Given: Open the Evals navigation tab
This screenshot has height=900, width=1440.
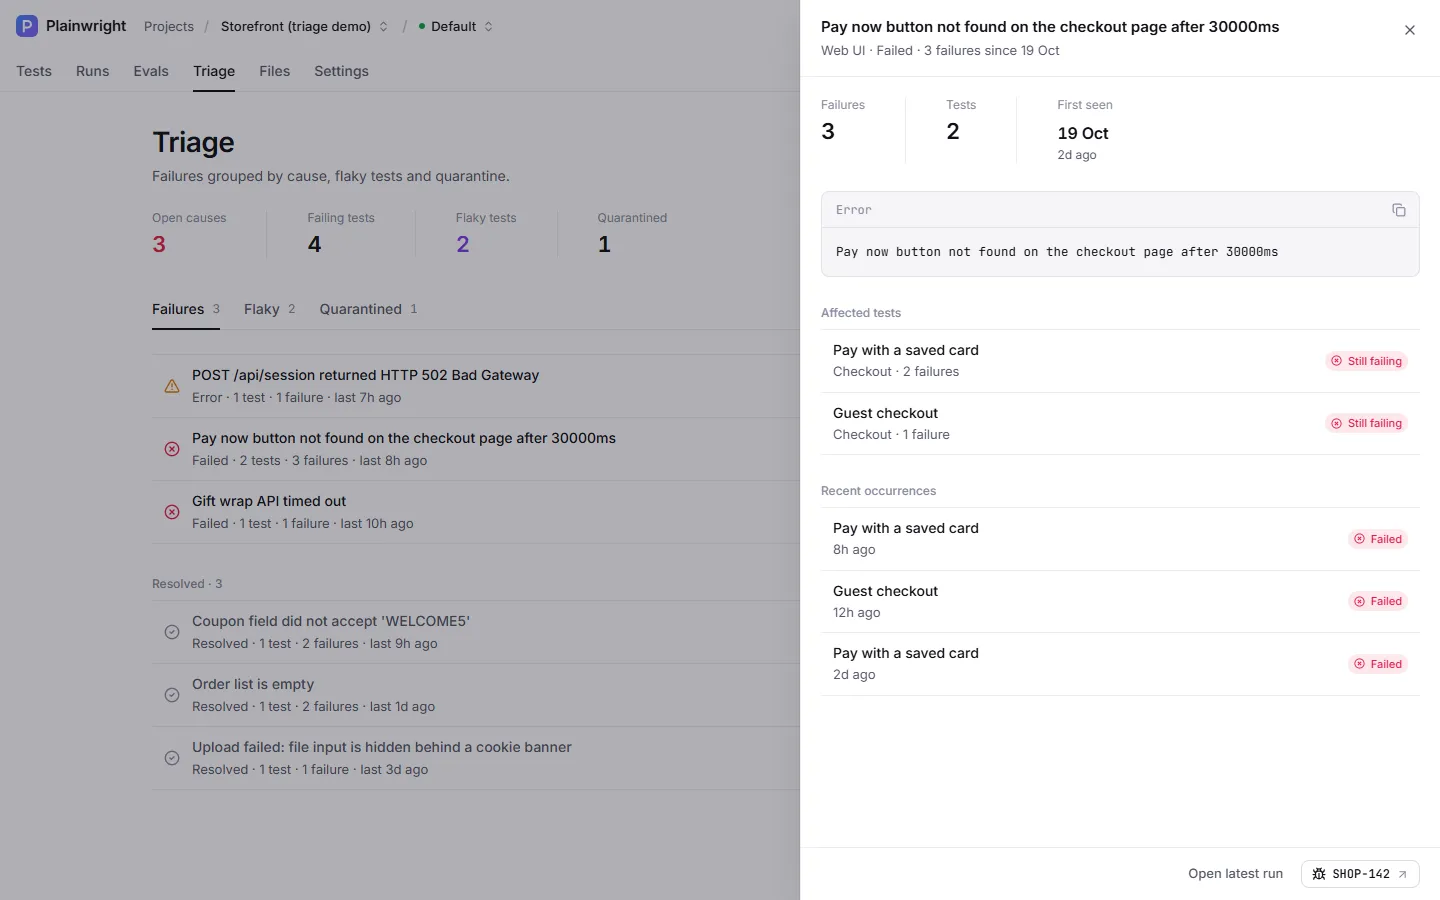Looking at the screenshot, I should [x=151, y=71].
